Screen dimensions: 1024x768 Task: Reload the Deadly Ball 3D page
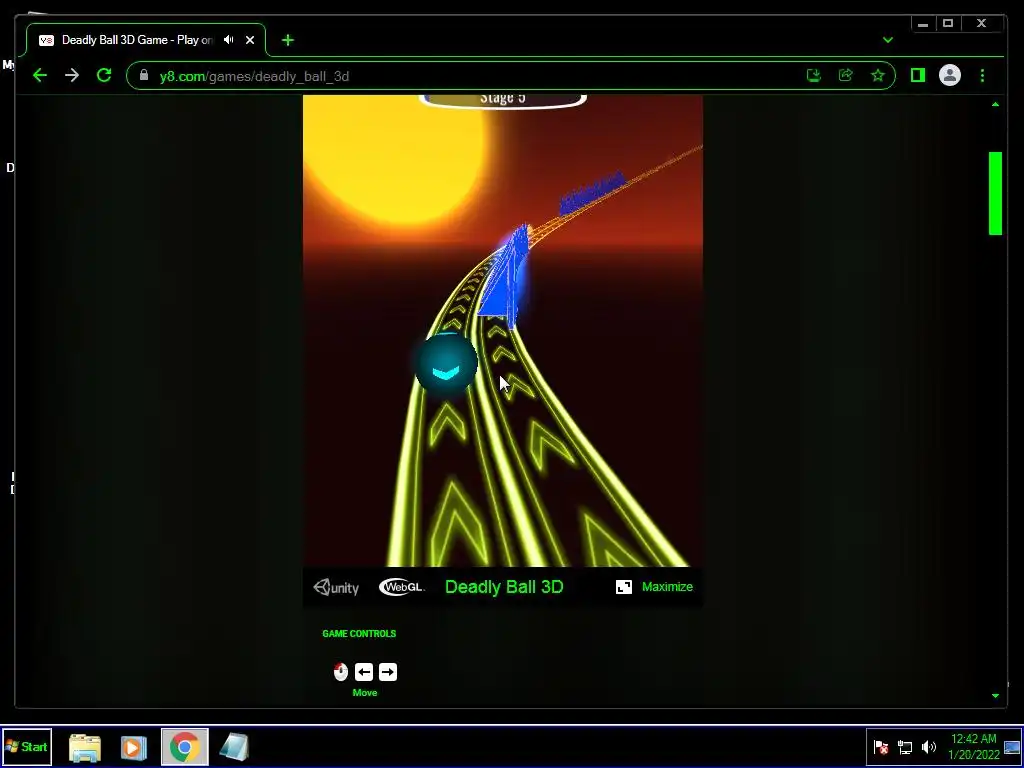coord(104,75)
